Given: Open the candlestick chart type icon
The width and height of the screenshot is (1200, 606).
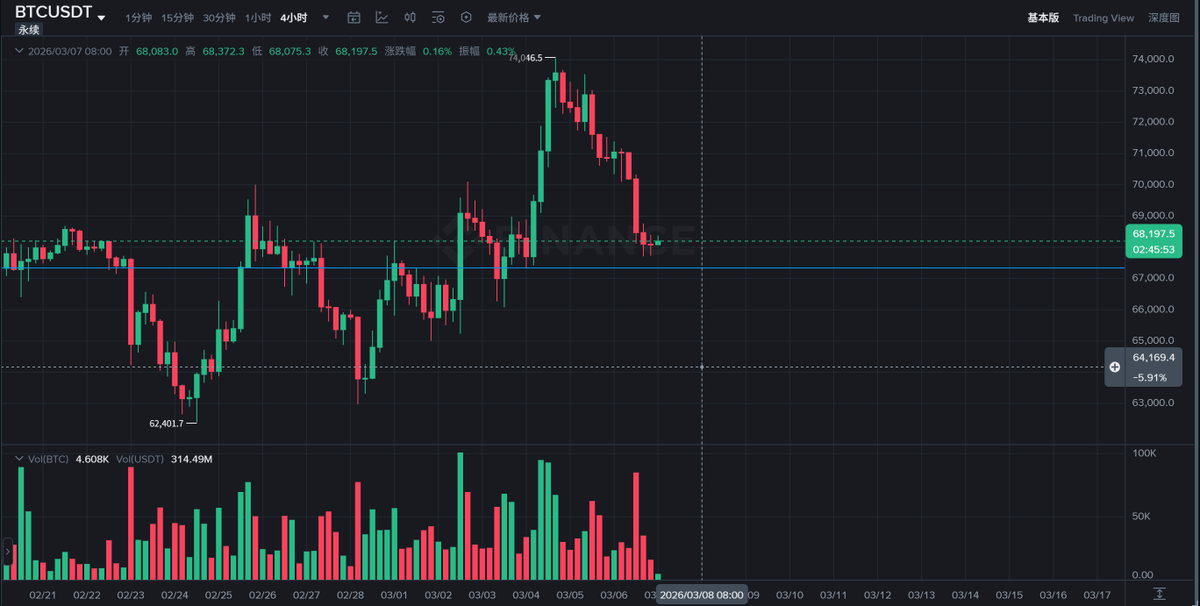Looking at the screenshot, I should click(x=410, y=18).
